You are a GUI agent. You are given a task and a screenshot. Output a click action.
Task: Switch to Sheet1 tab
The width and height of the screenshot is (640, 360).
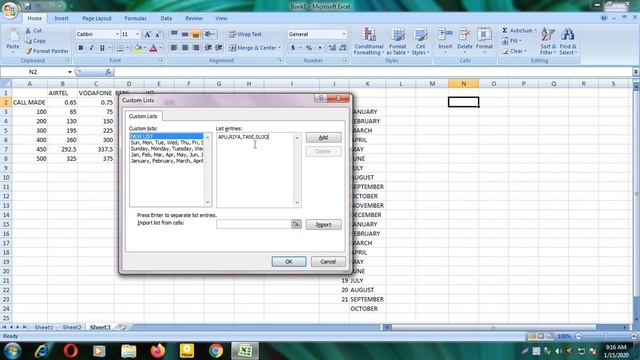(x=44, y=327)
